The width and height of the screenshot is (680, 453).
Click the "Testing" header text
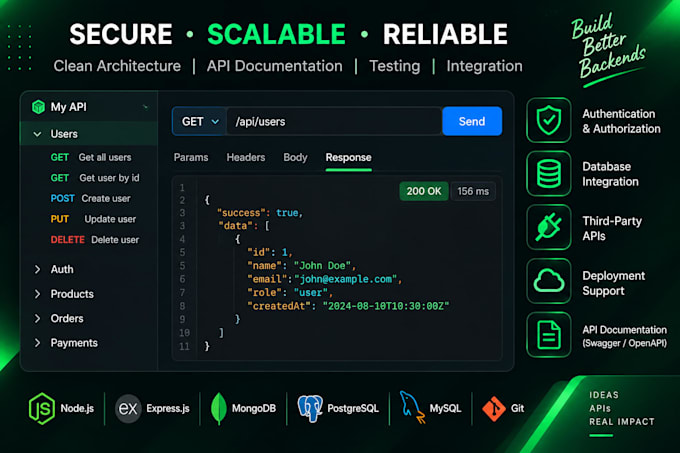tap(395, 66)
